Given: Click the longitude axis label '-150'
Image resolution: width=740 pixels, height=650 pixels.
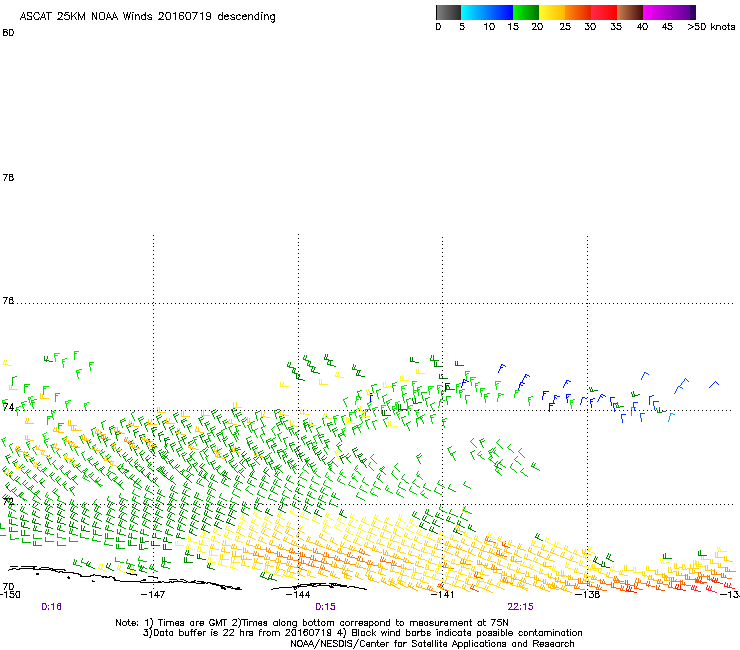Looking at the screenshot, I should point(10,595).
